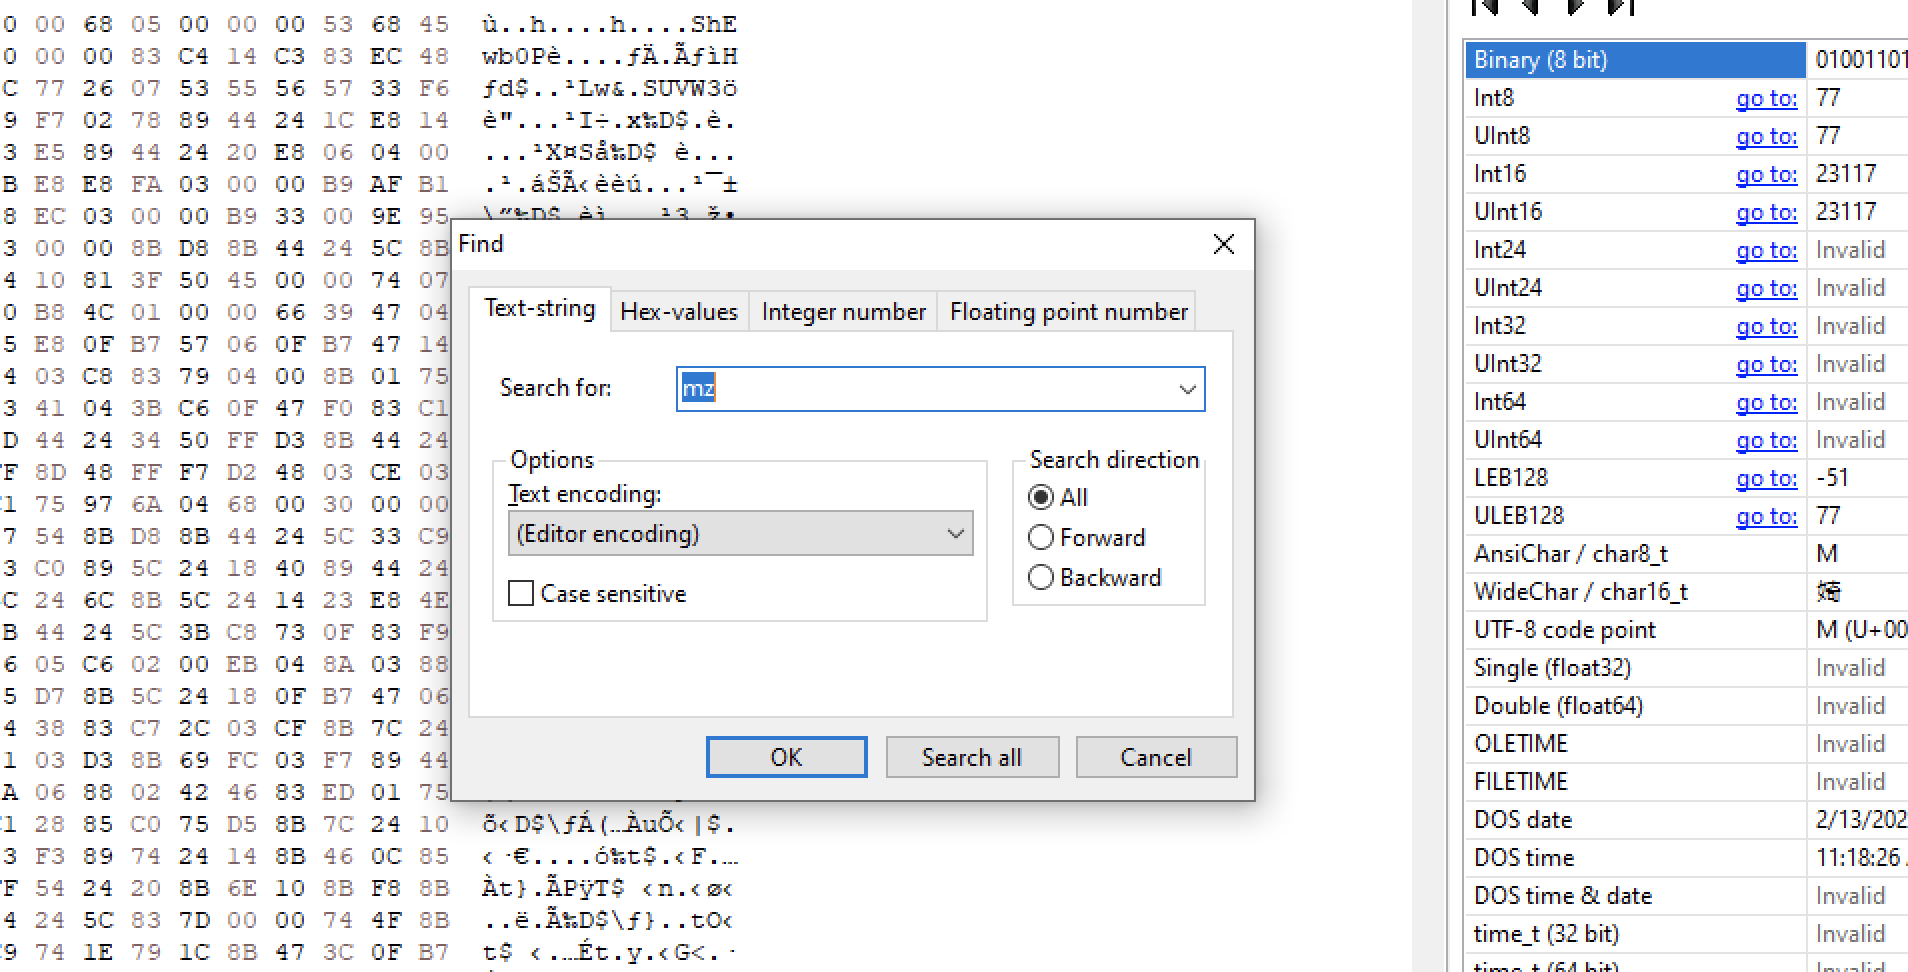
Task: Follow the Int24 go to link
Action: pos(1766,250)
